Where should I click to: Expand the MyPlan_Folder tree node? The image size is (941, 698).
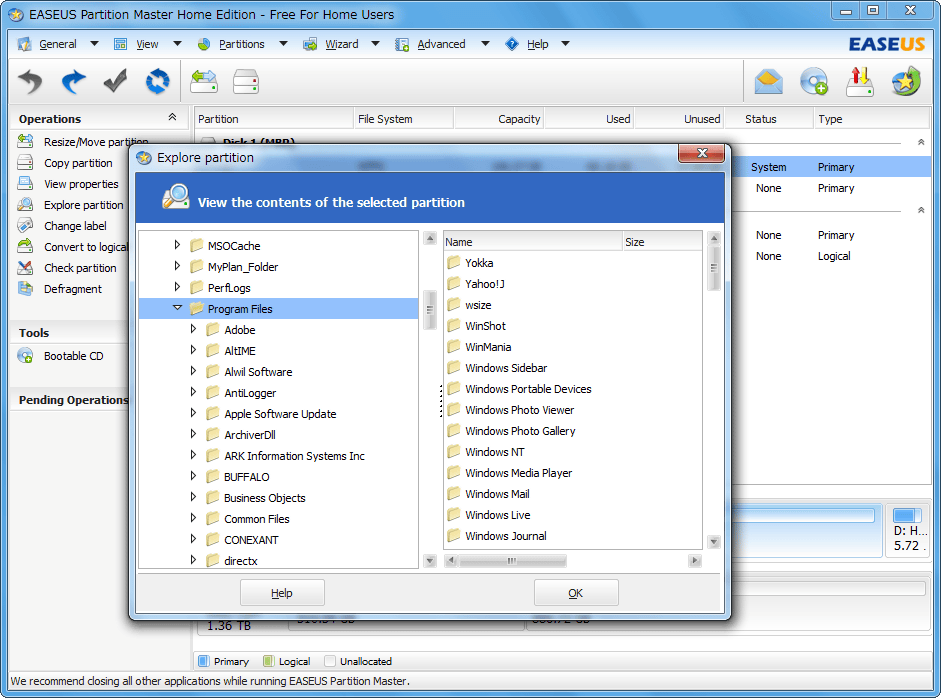coord(177,266)
